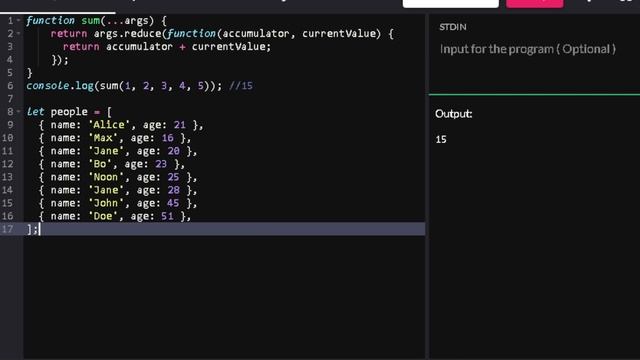The width and height of the screenshot is (640, 360).
Task: Click the 'let people = [' line
Action: [69, 112]
